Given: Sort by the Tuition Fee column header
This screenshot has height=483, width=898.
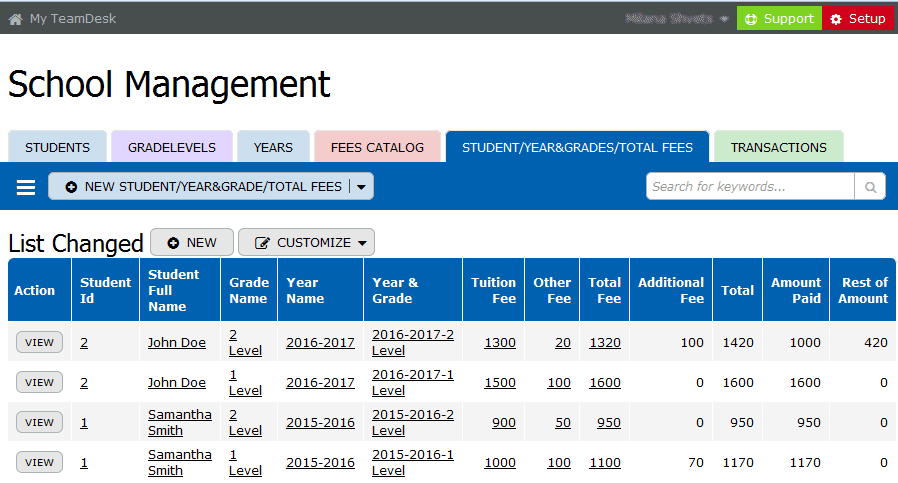Looking at the screenshot, I should tap(494, 290).
